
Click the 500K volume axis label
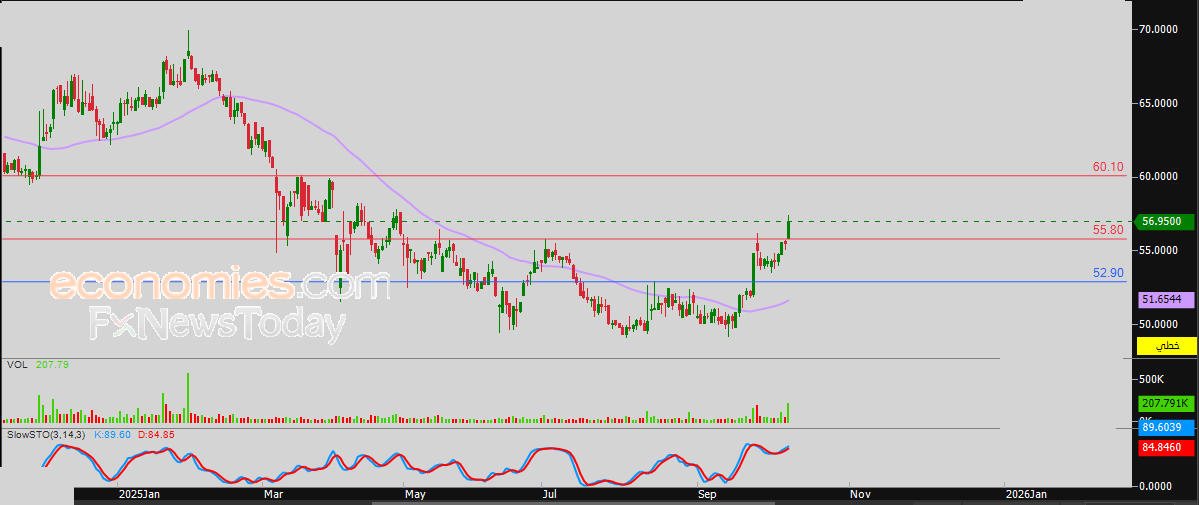pyautogui.click(x=1152, y=380)
